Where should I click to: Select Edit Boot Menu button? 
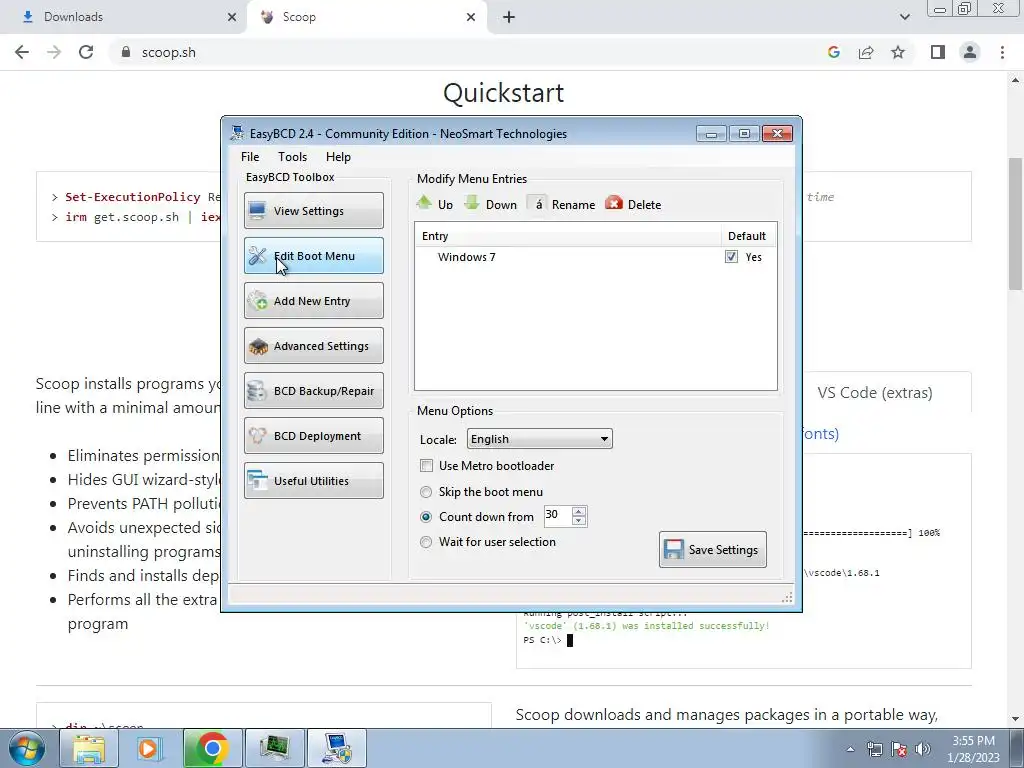coord(313,255)
